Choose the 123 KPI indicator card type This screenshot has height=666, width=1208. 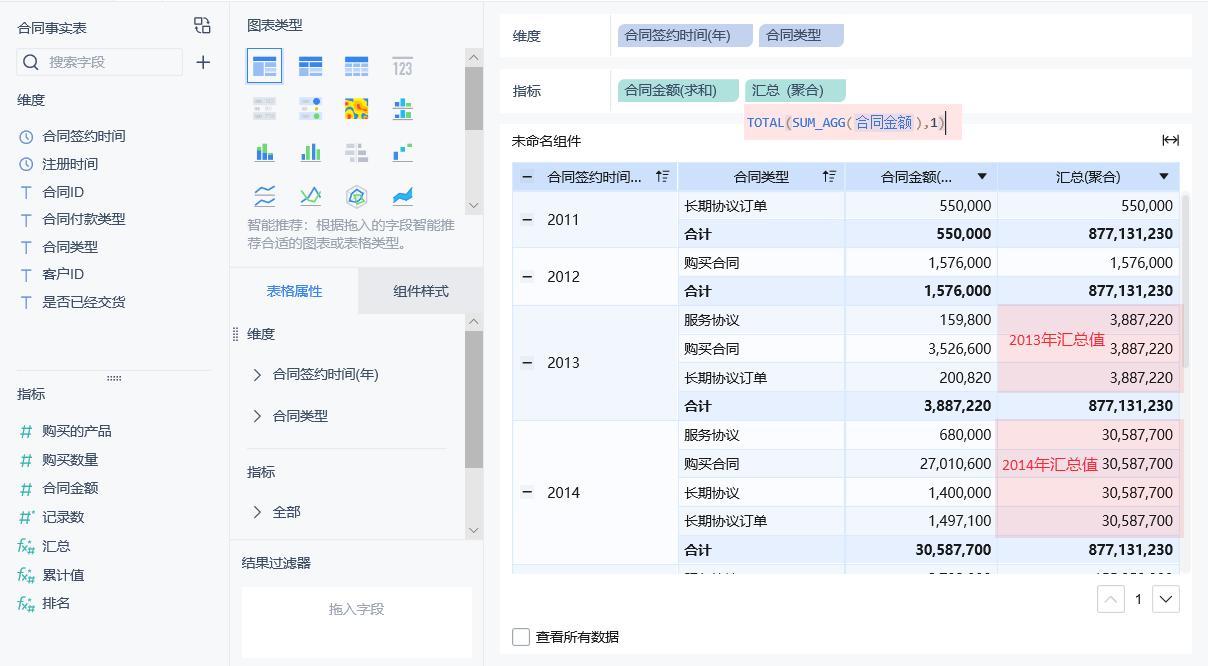click(x=402, y=67)
